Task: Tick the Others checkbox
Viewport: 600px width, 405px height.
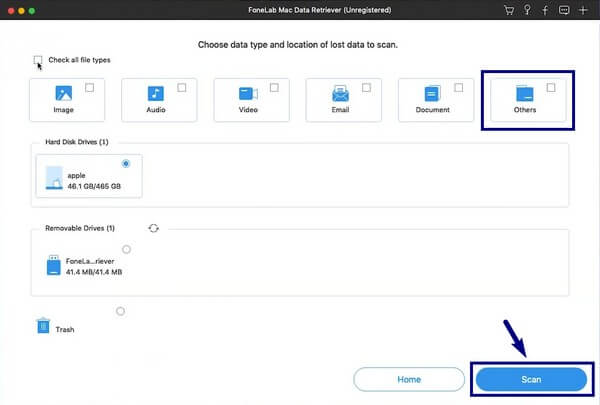Action: pos(551,88)
